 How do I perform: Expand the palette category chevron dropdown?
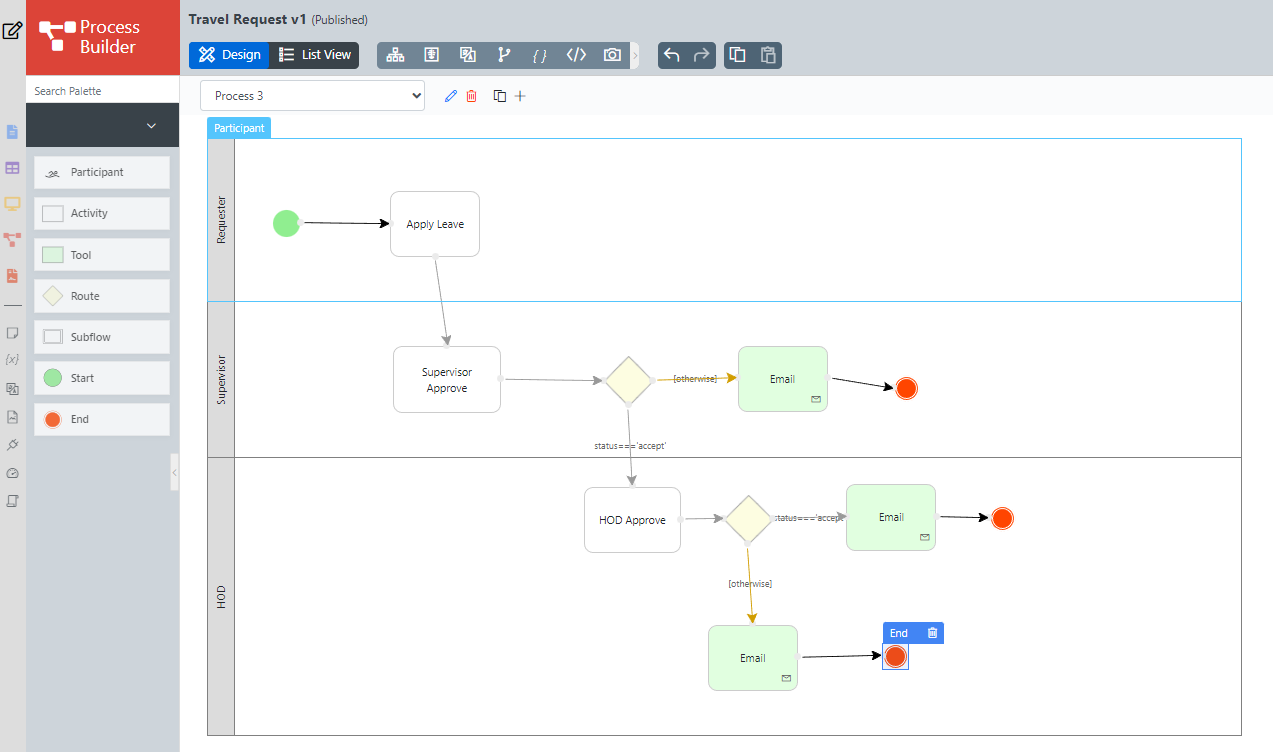(152, 126)
